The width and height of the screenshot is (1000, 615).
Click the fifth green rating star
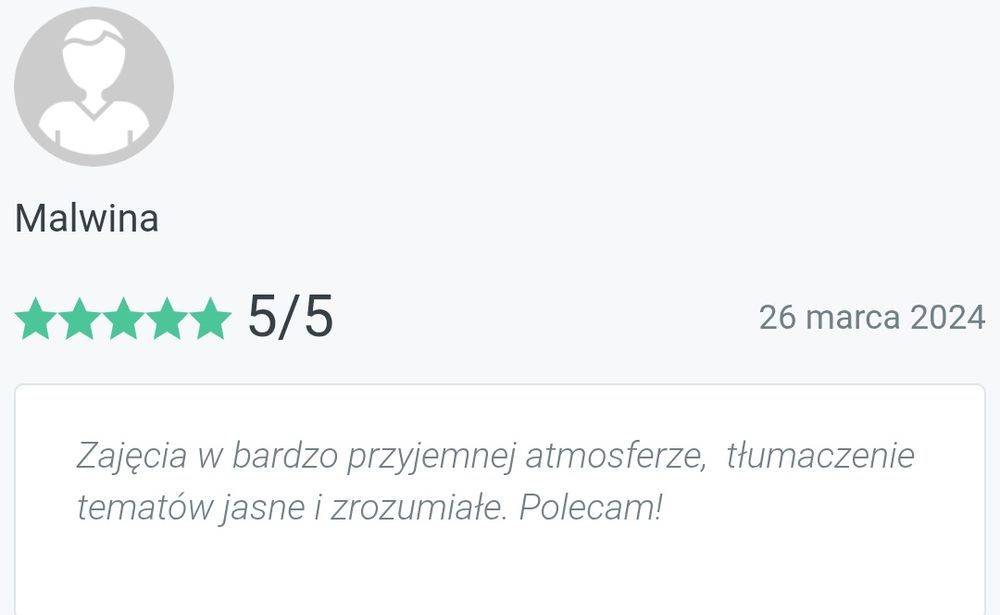coord(210,318)
